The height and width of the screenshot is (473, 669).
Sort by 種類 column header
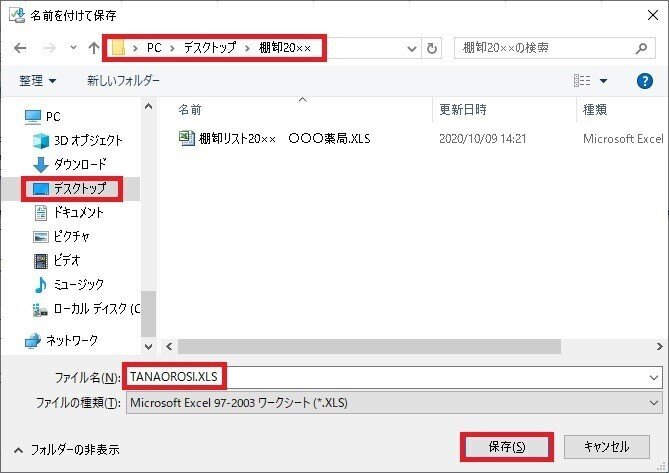595,110
